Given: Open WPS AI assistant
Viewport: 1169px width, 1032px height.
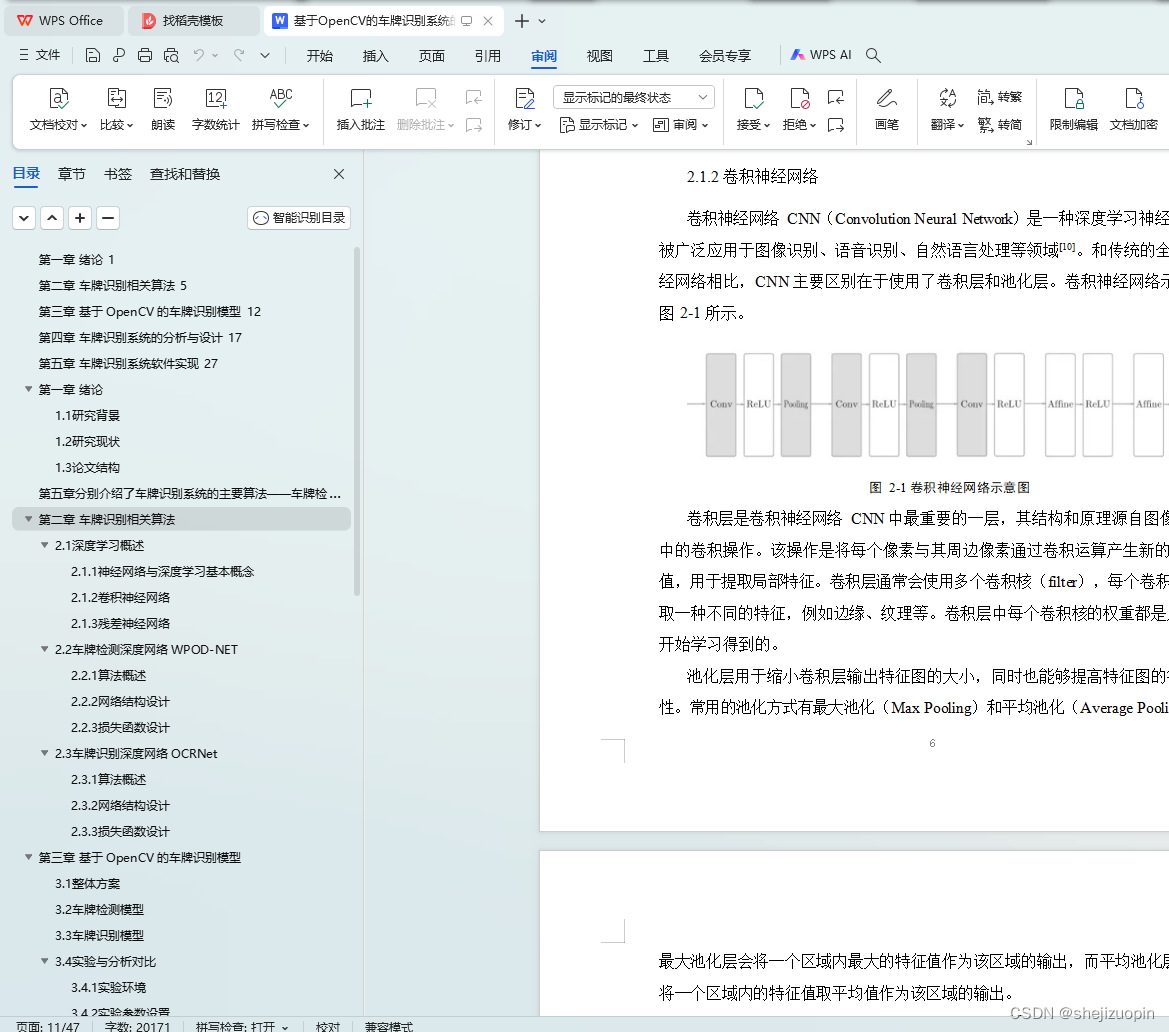Looking at the screenshot, I should click(821, 55).
